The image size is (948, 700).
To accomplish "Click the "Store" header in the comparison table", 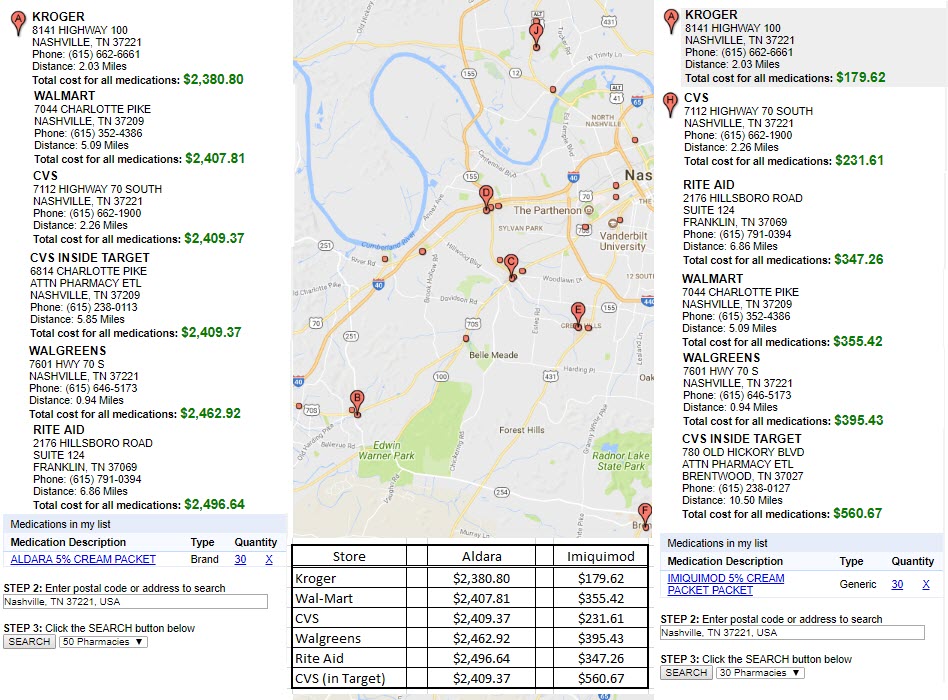I will (x=349, y=556).
